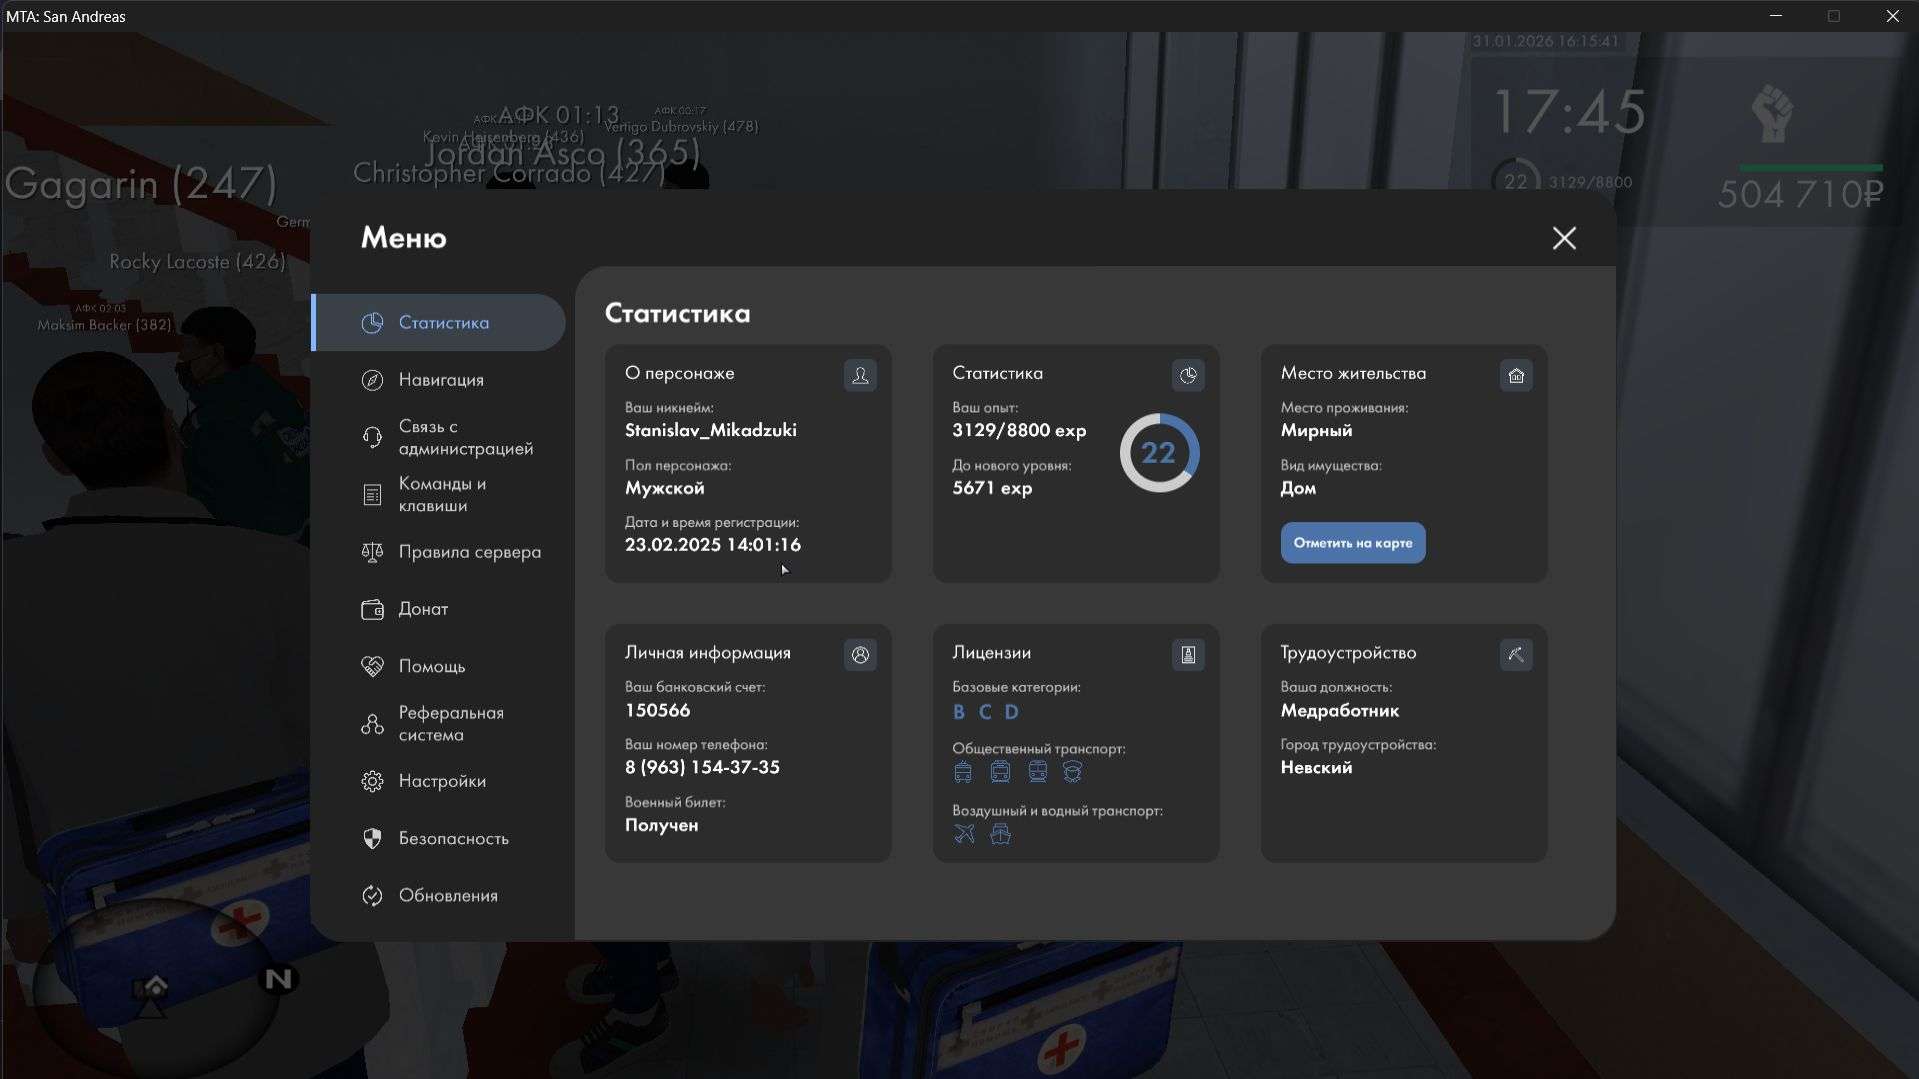Click the pie chart icon in Статистика card
This screenshot has height=1079, width=1919.
(x=1188, y=376)
